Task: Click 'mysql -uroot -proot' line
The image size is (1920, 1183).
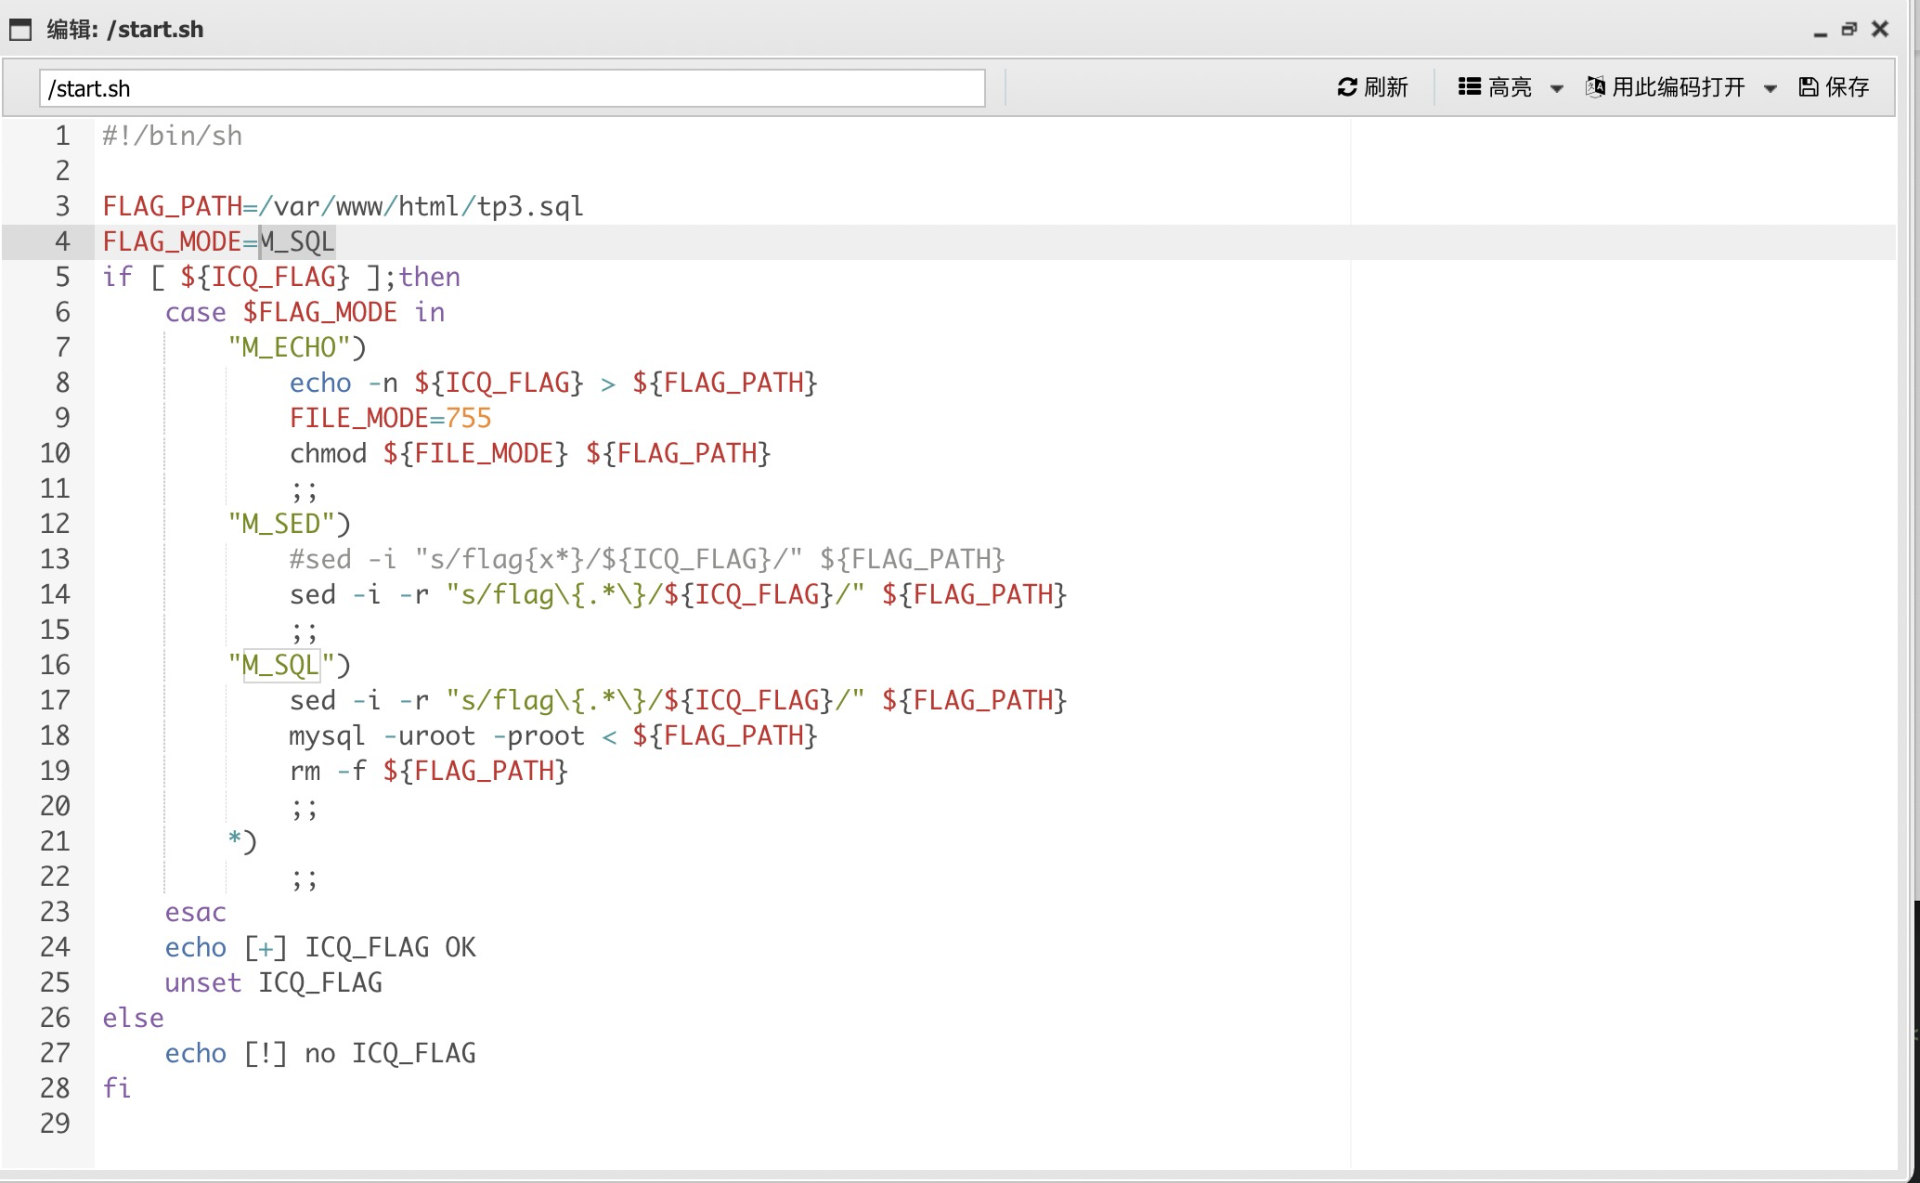Action: point(553,736)
